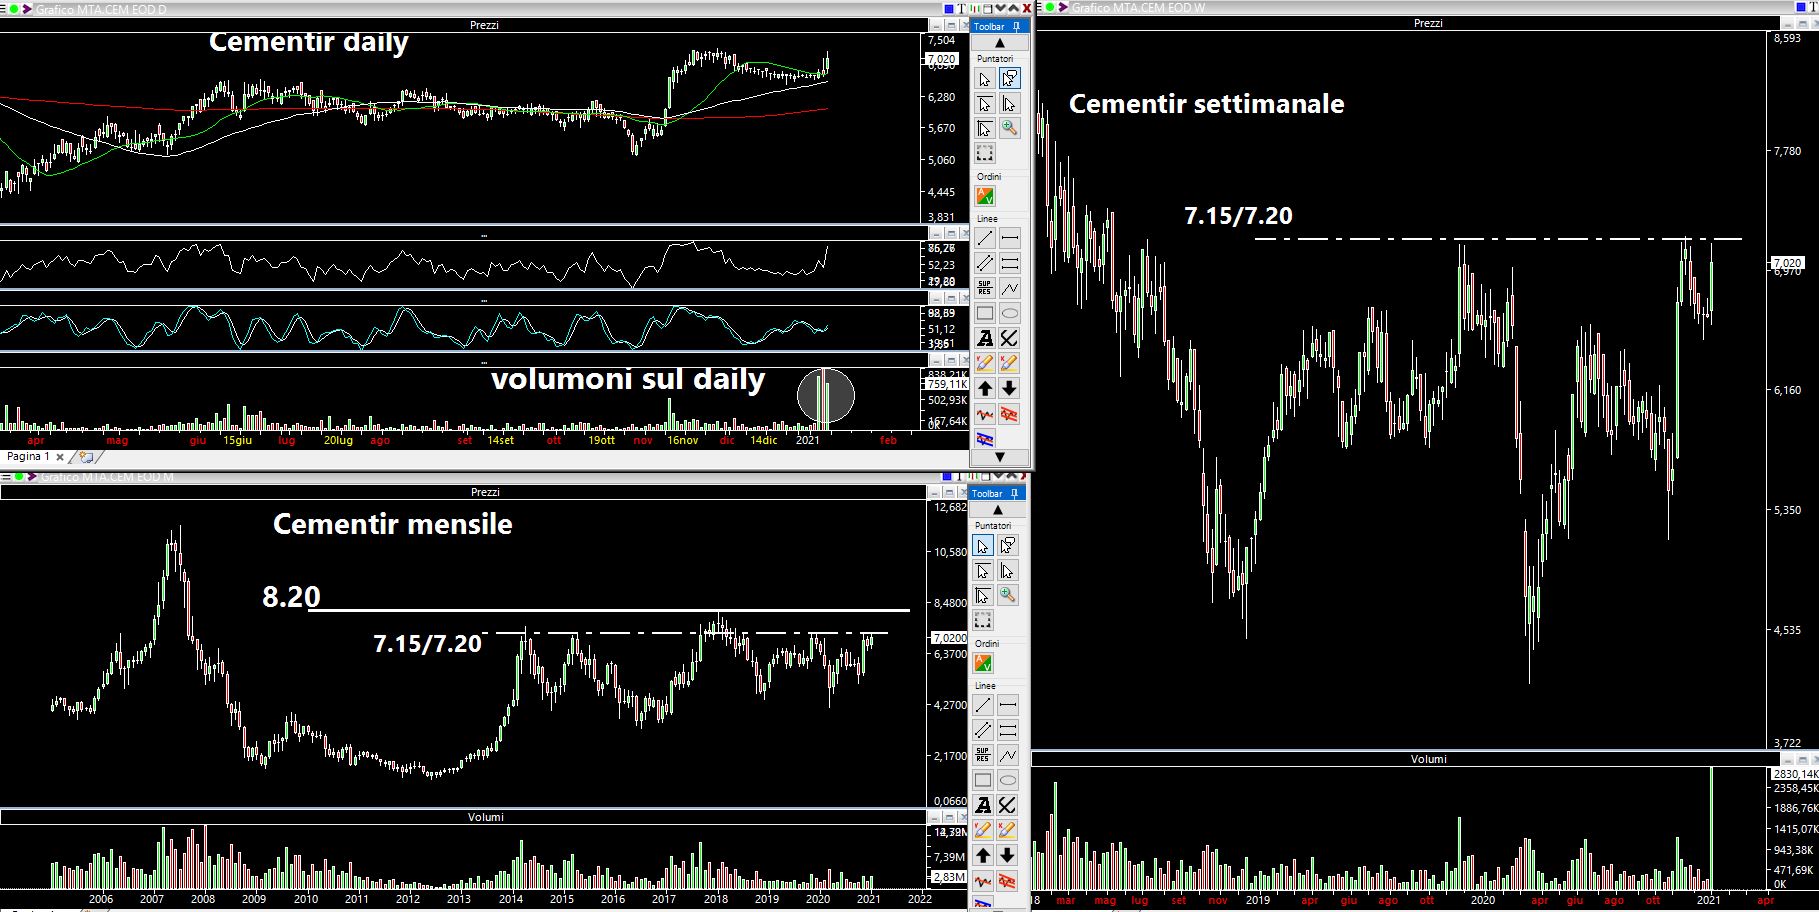The width and height of the screenshot is (1819, 912).
Task: Click down chevron in daily title bar
Action: coord(1000,9)
